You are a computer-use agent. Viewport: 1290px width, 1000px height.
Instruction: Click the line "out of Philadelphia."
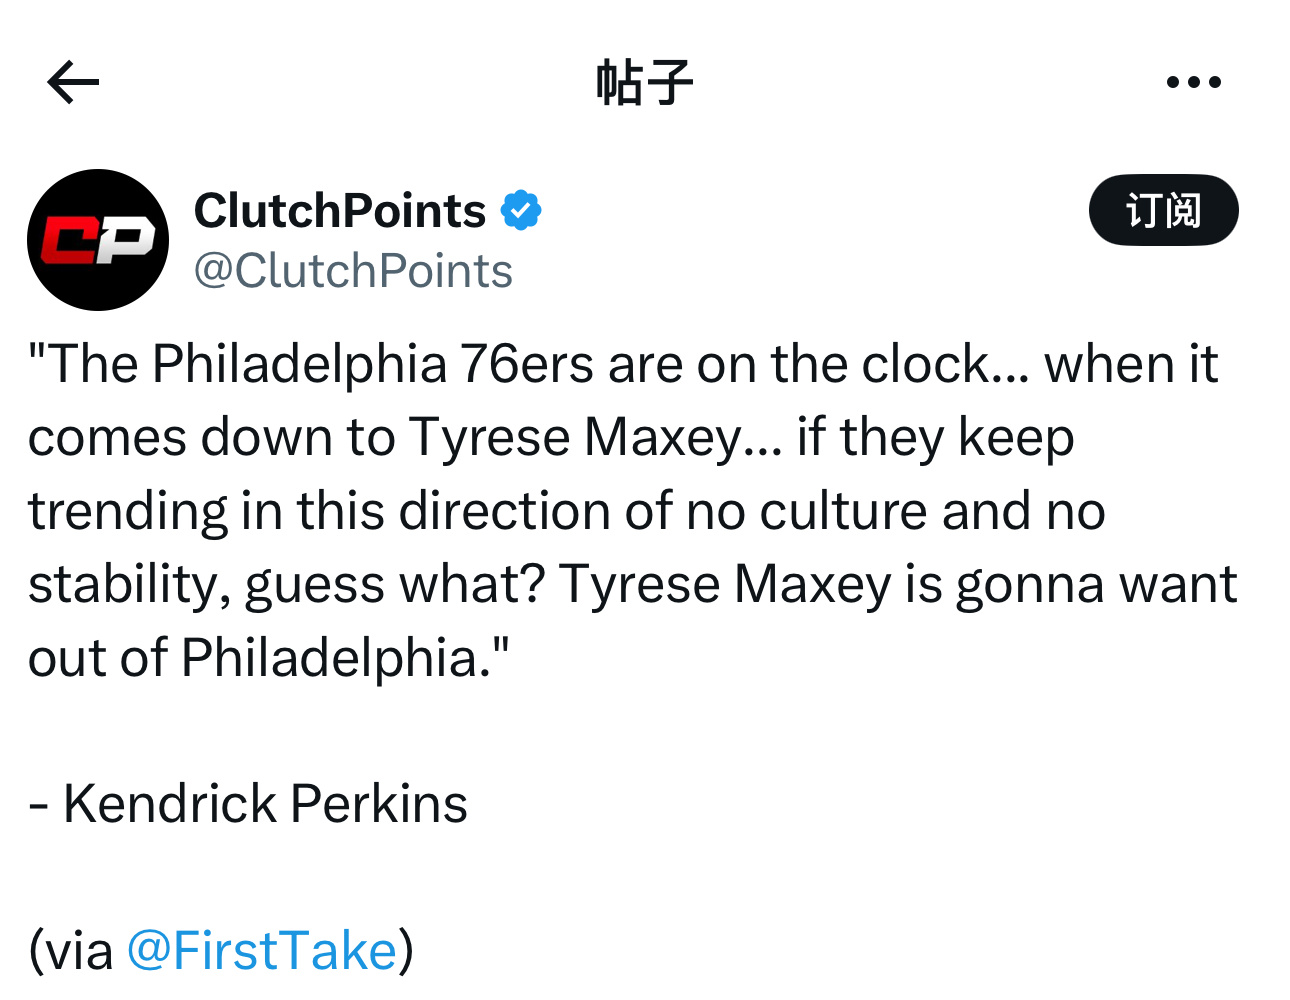click(269, 658)
